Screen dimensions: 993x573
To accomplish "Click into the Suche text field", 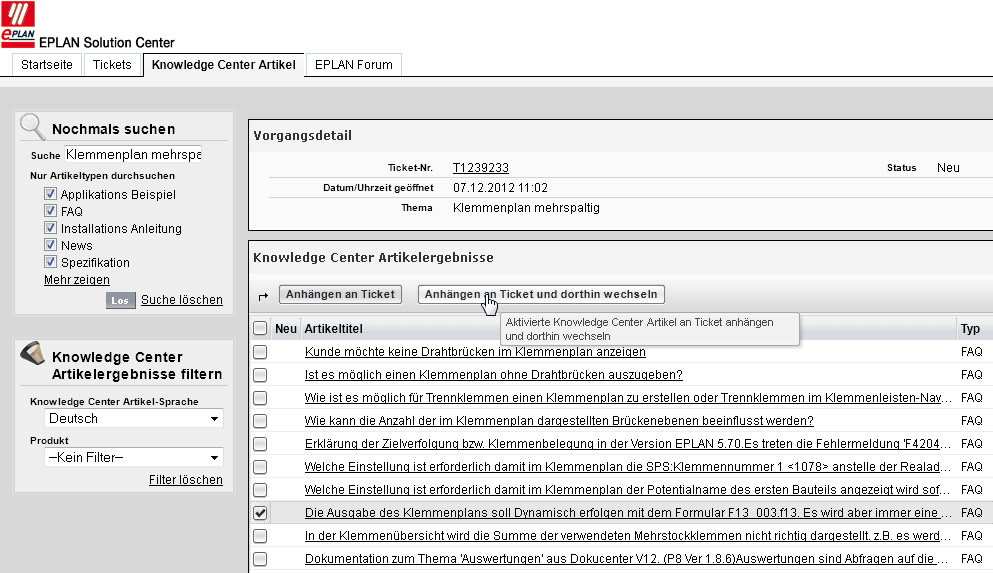I will coord(133,155).
